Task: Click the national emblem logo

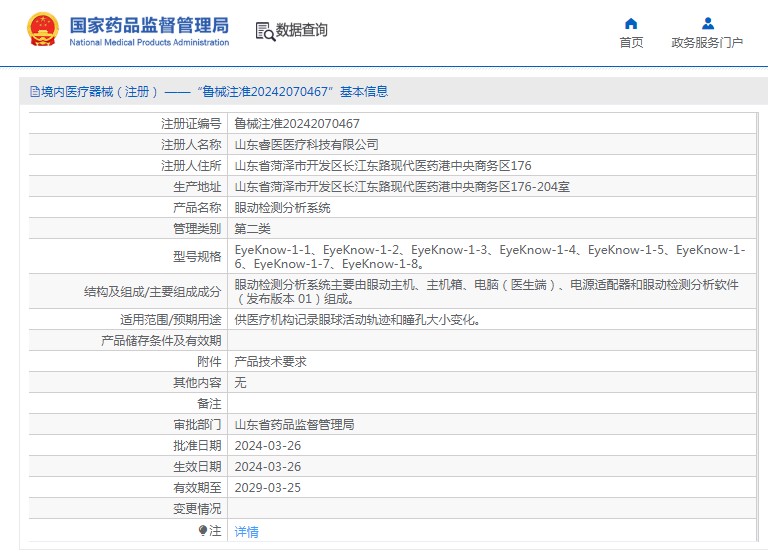Action: [x=43, y=30]
